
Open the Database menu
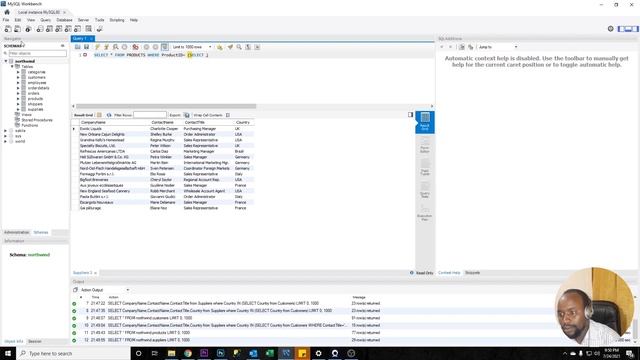coord(64,20)
